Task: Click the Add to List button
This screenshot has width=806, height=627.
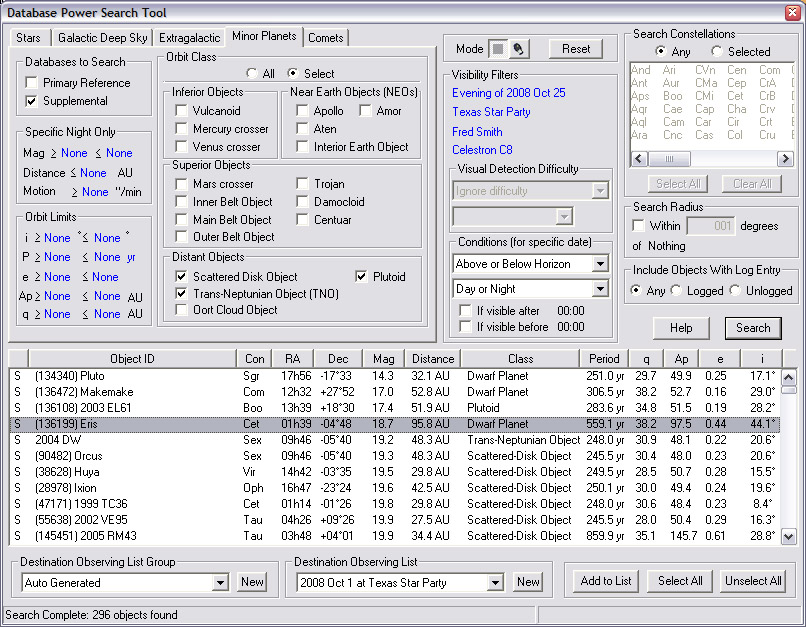Action: pos(606,581)
